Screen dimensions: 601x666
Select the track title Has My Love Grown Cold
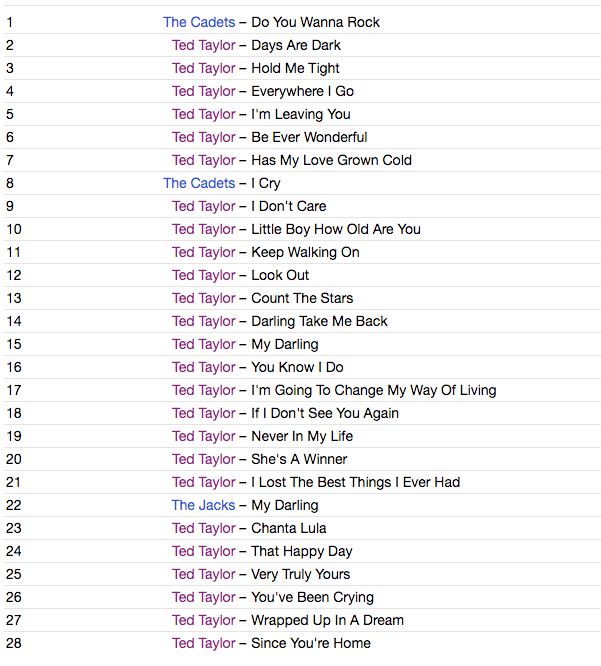331,160
